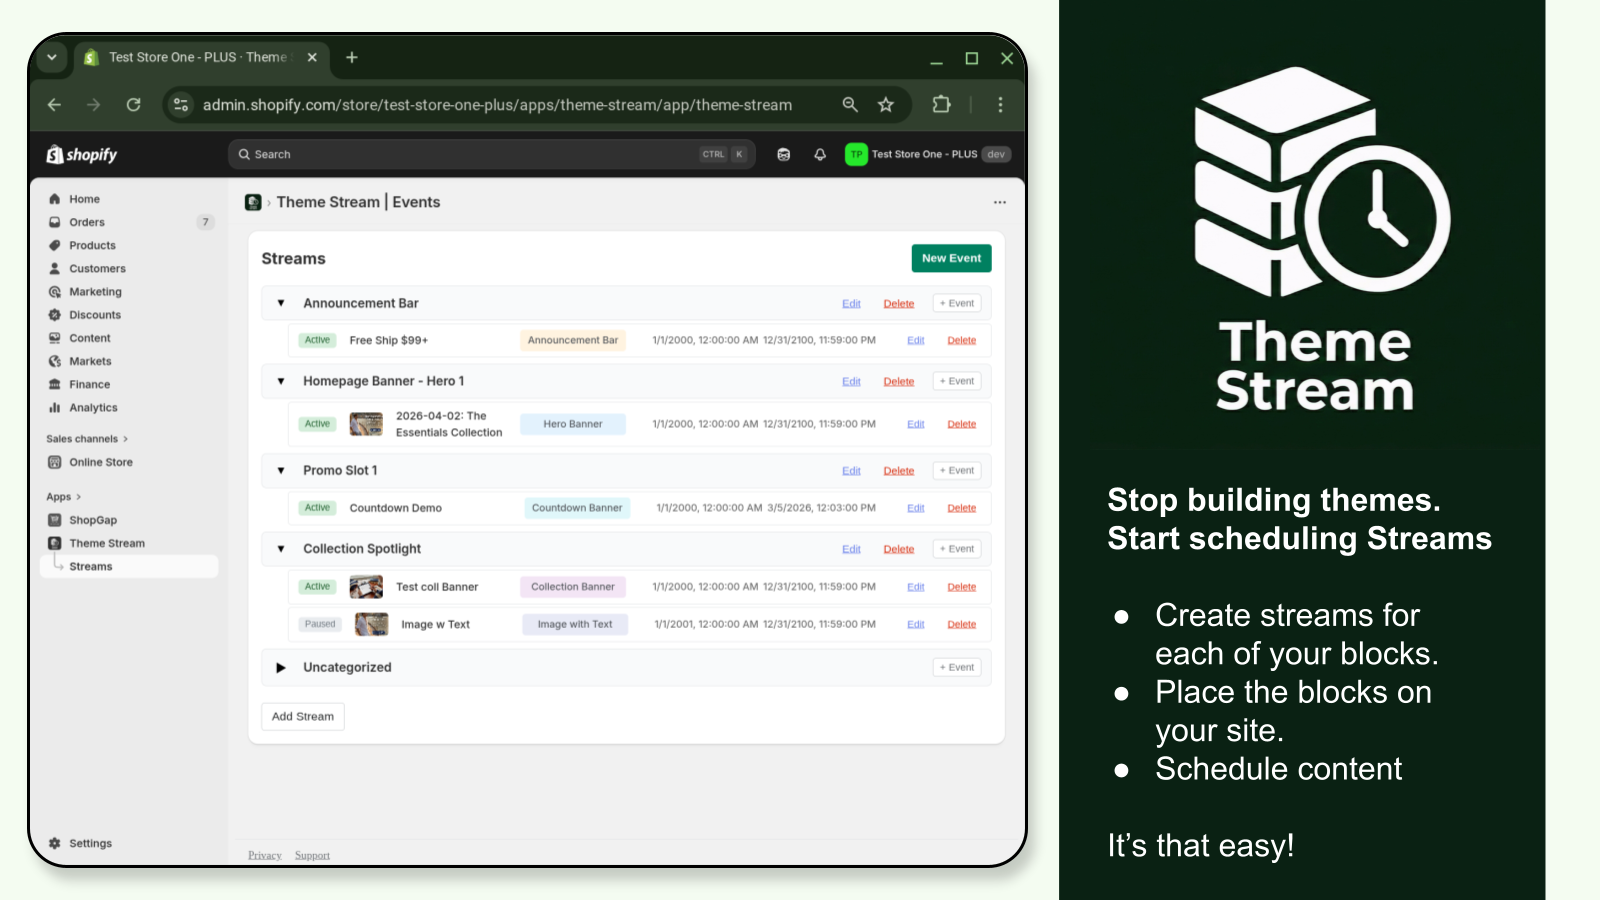
Task: Open Products in the sidebar
Action: [92, 245]
